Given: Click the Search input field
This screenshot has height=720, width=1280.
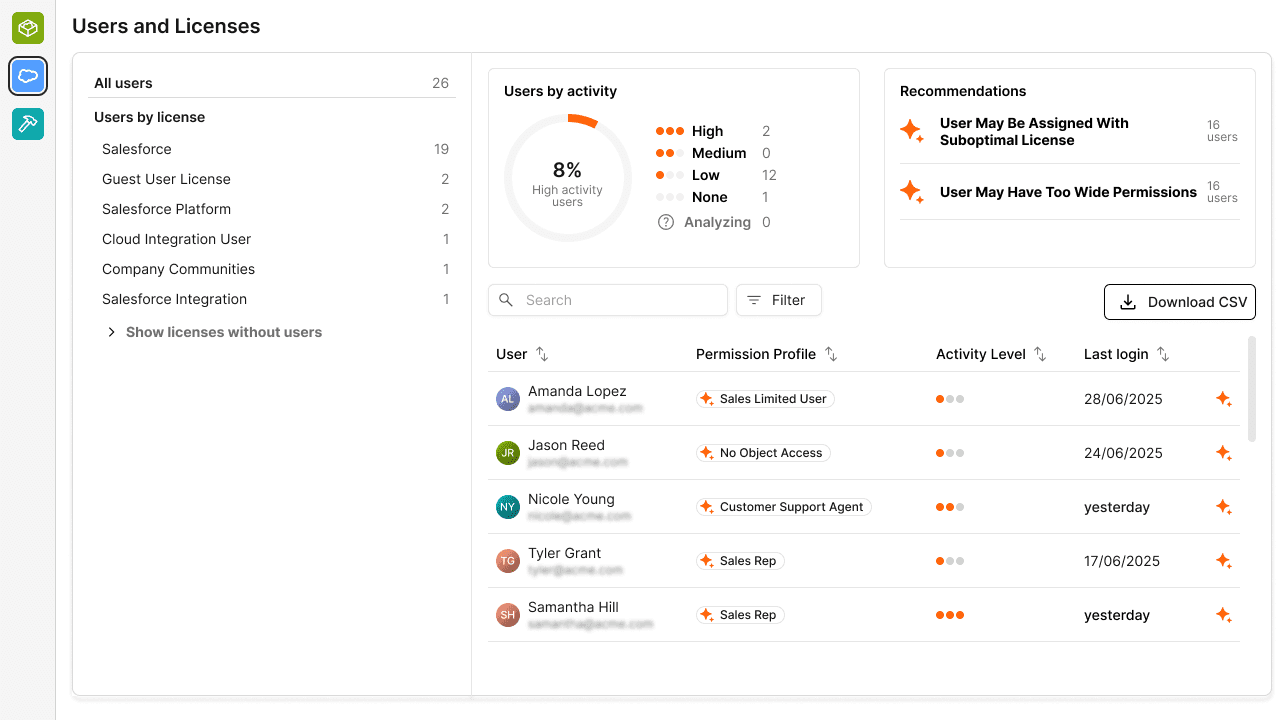Looking at the screenshot, I should point(608,300).
